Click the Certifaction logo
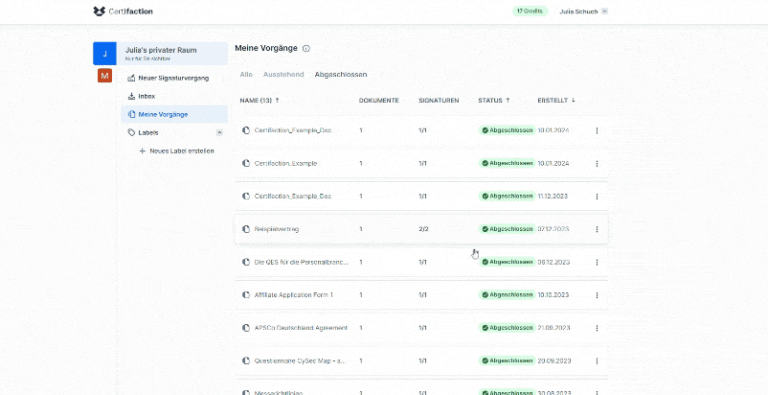The width and height of the screenshot is (768, 395). tap(123, 11)
